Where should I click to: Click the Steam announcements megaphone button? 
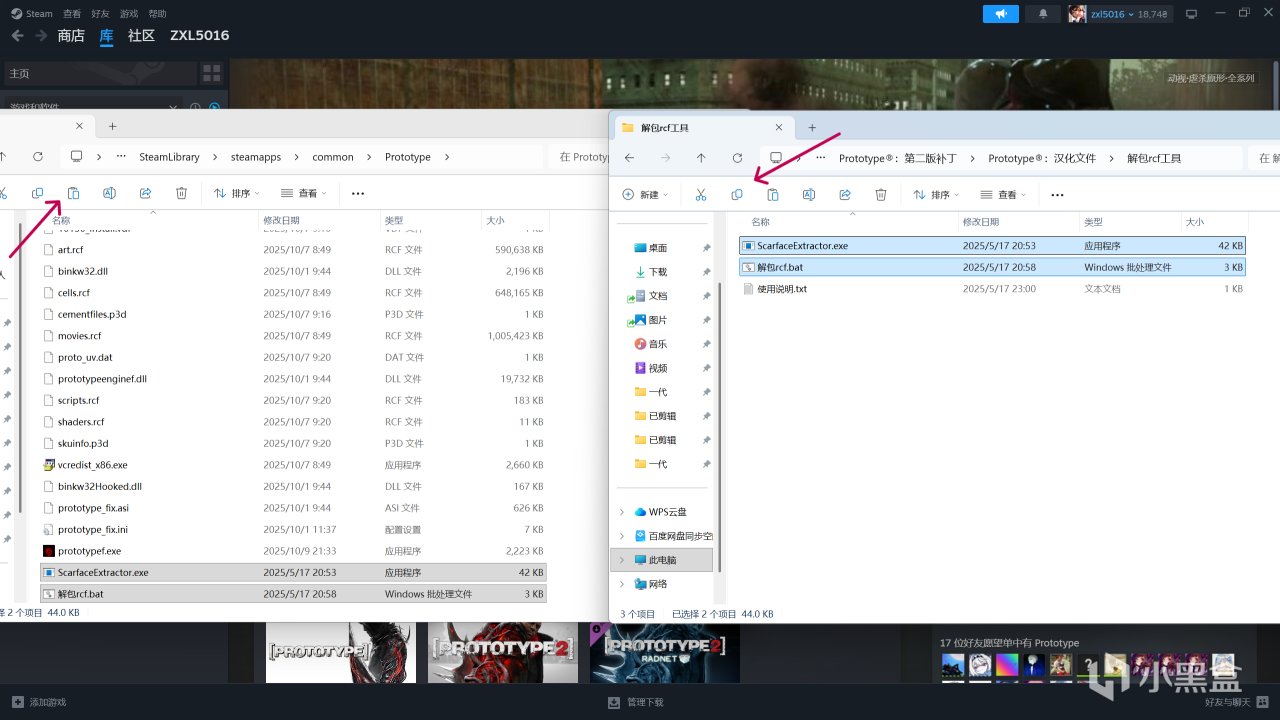[x=1001, y=14]
